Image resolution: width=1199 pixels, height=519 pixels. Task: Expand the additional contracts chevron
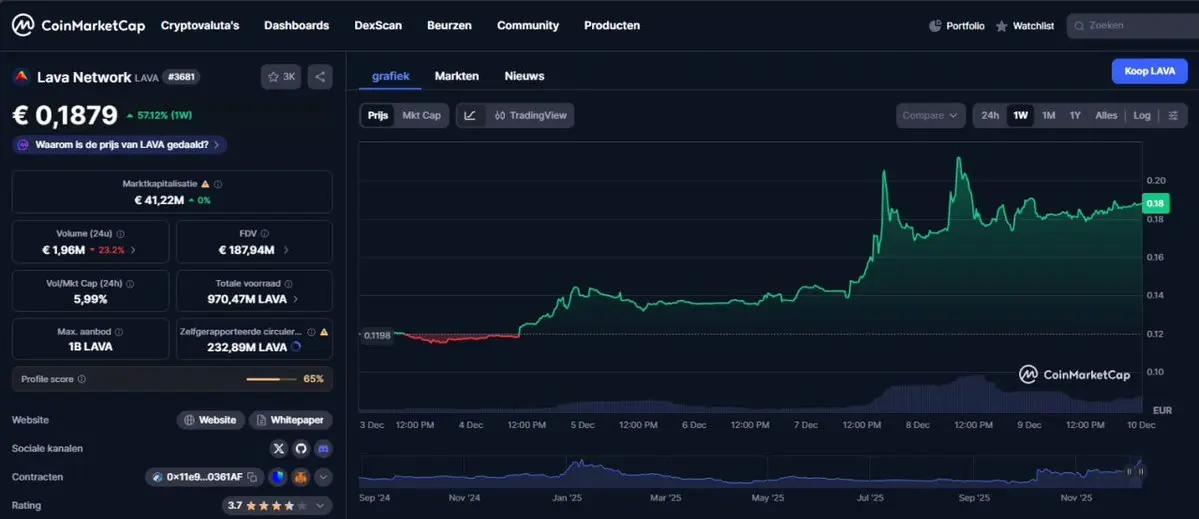click(324, 477)
